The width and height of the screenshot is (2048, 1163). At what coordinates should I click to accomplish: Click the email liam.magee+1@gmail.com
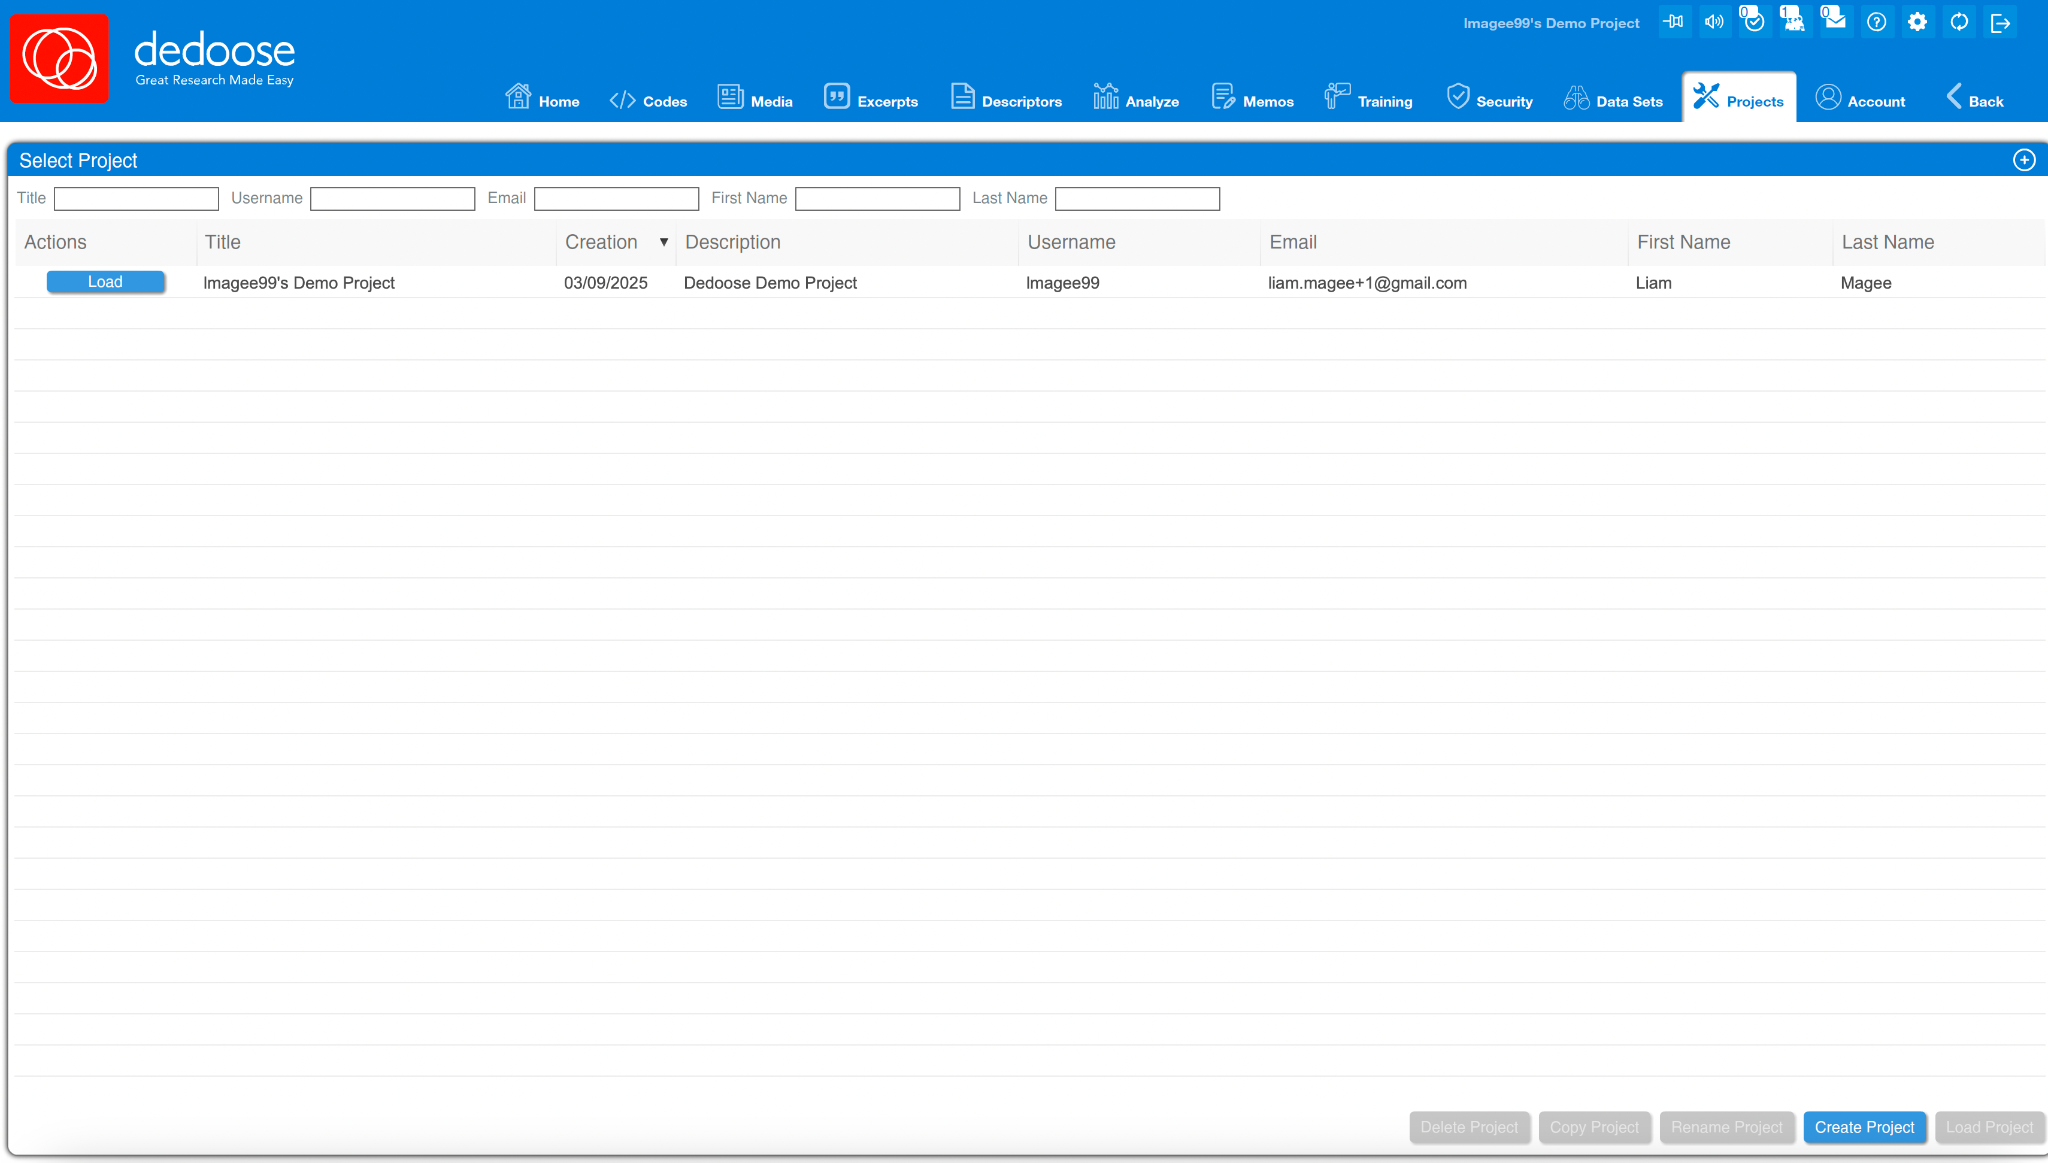pos(1367,283)
